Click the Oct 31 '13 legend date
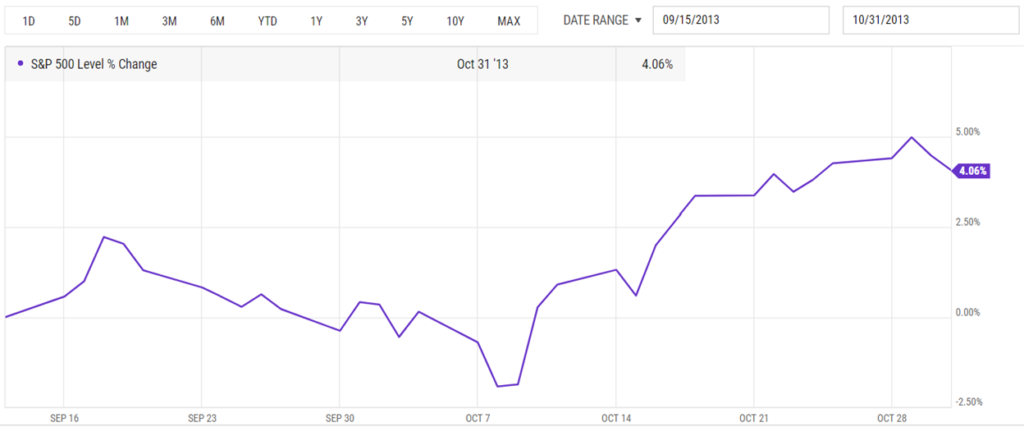The width and height of the screenshot is (1024, 427). [483, 64]
